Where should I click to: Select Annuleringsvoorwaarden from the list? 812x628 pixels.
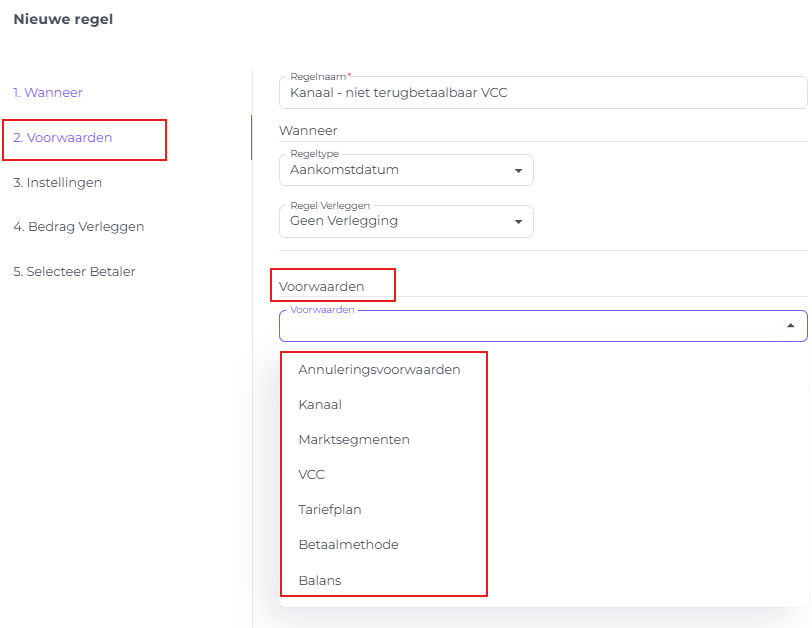[379, 370]
